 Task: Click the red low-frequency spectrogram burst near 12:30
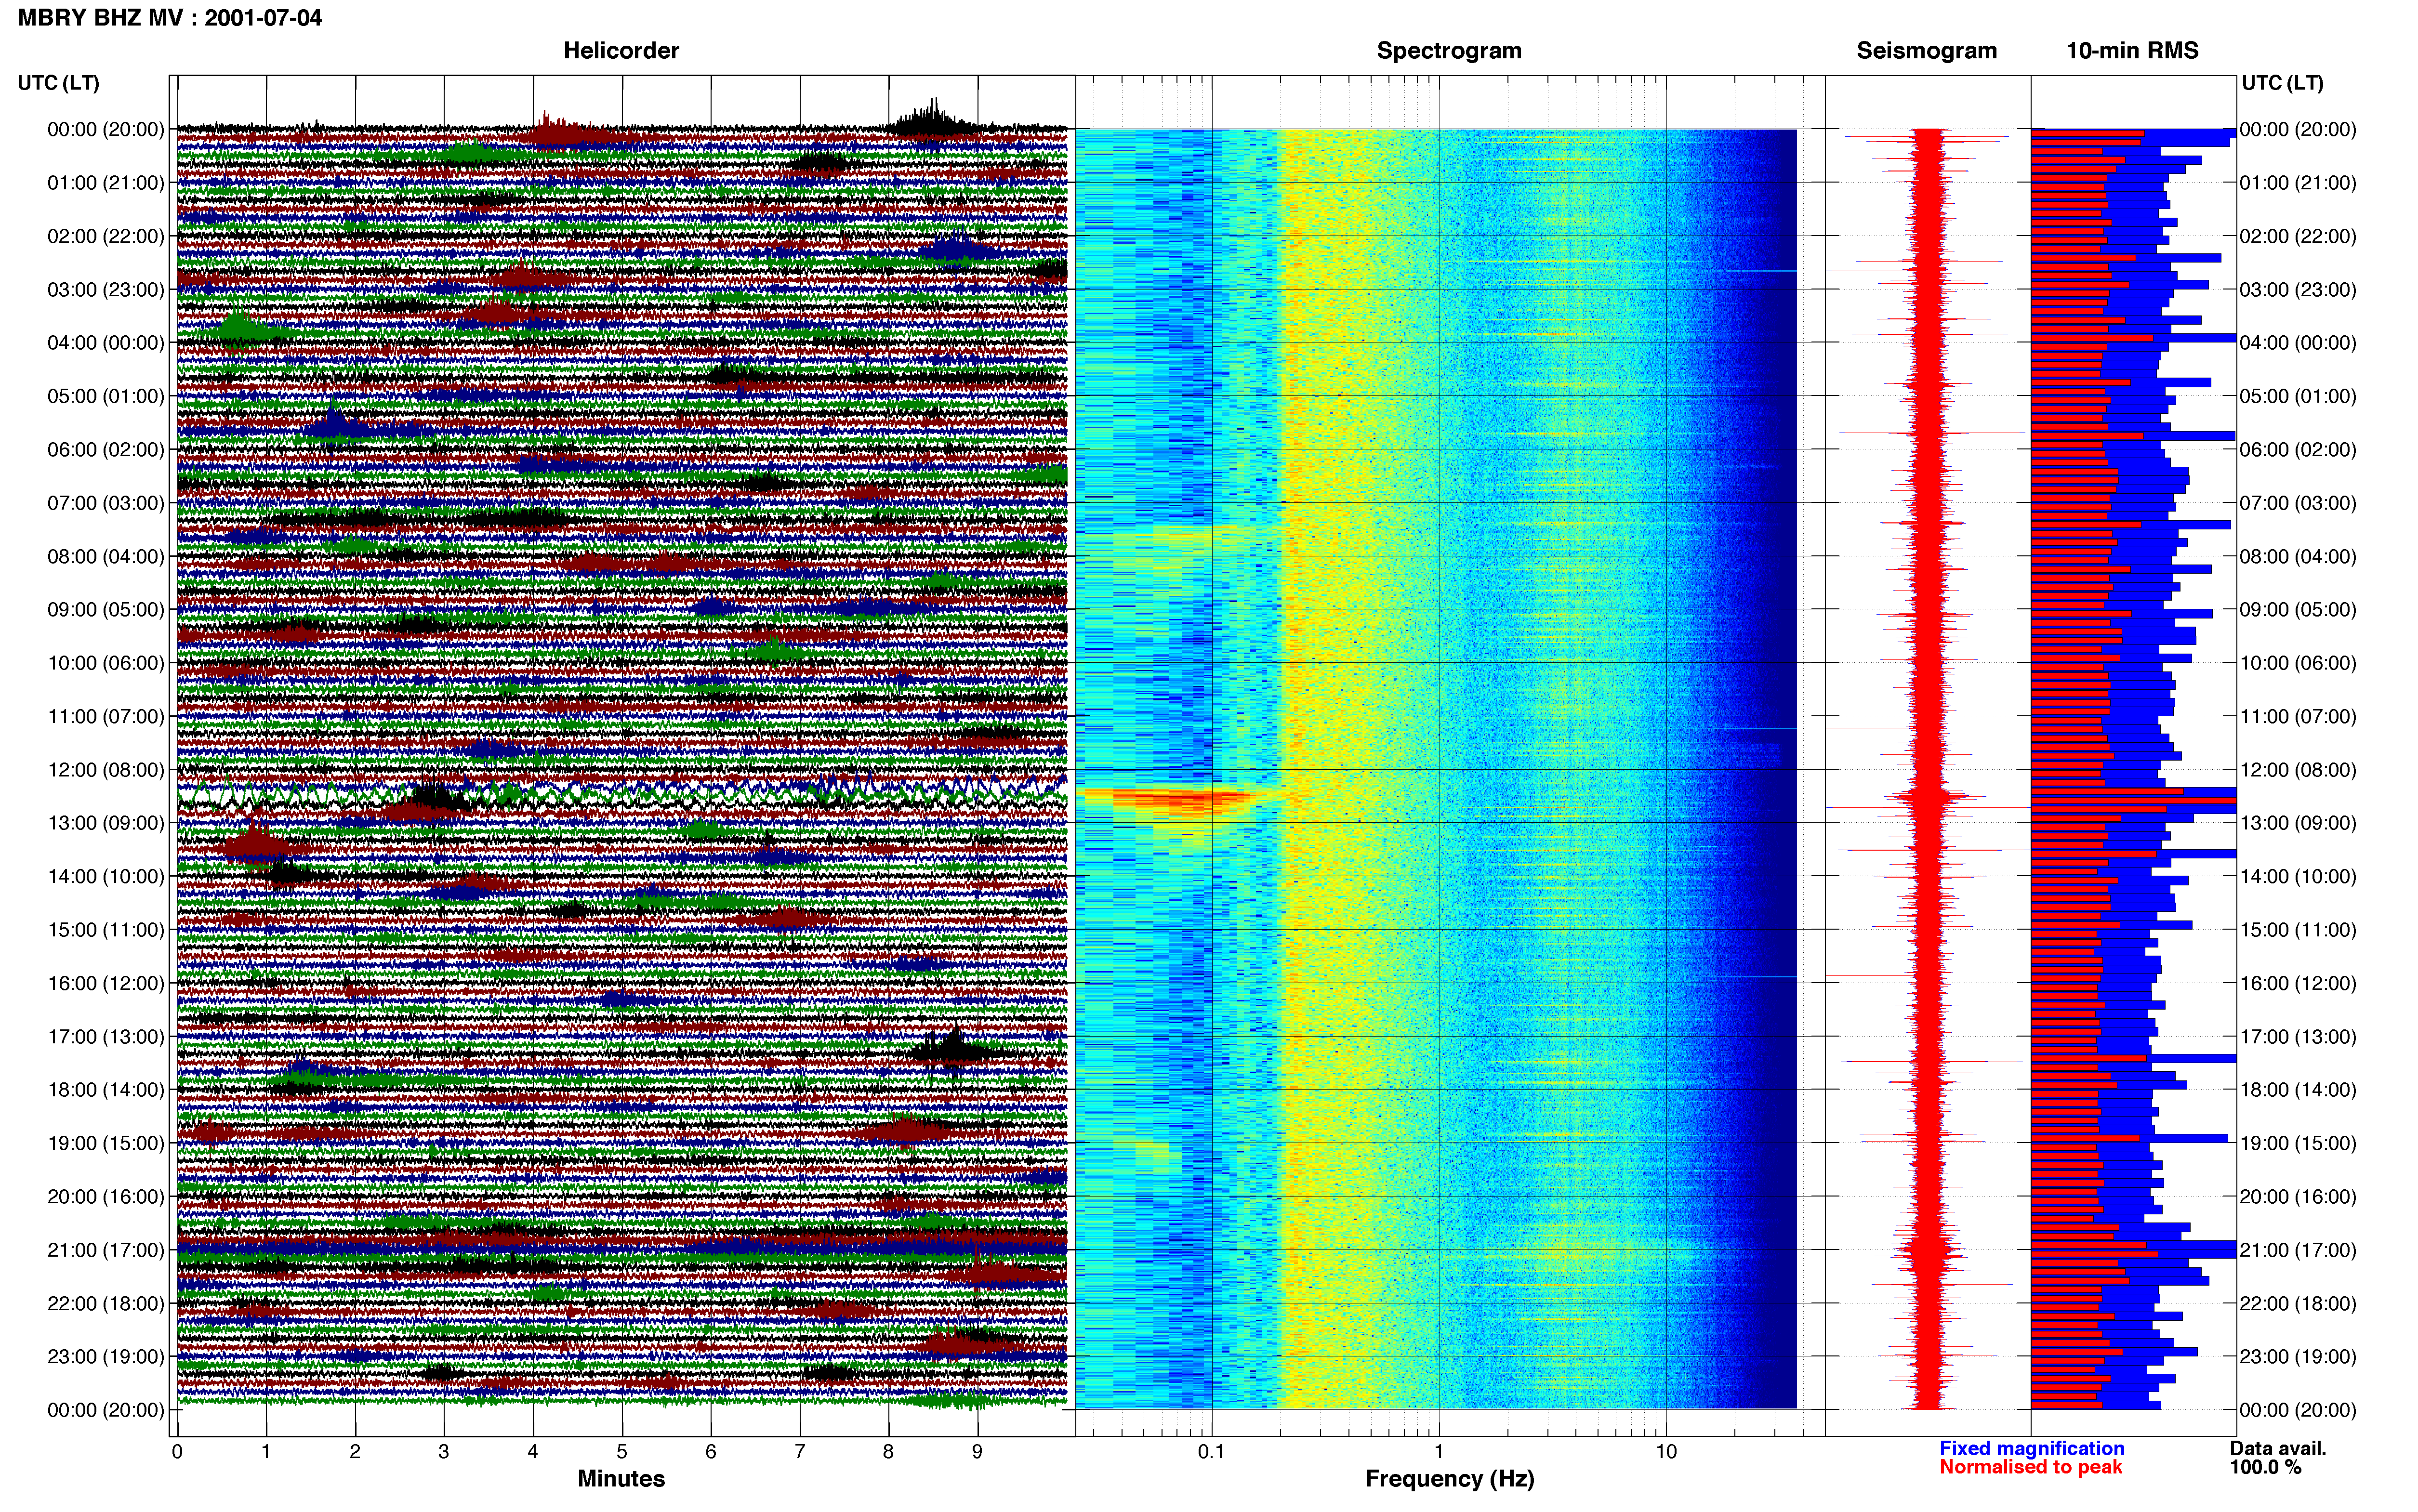click(x=1170, y=798)
